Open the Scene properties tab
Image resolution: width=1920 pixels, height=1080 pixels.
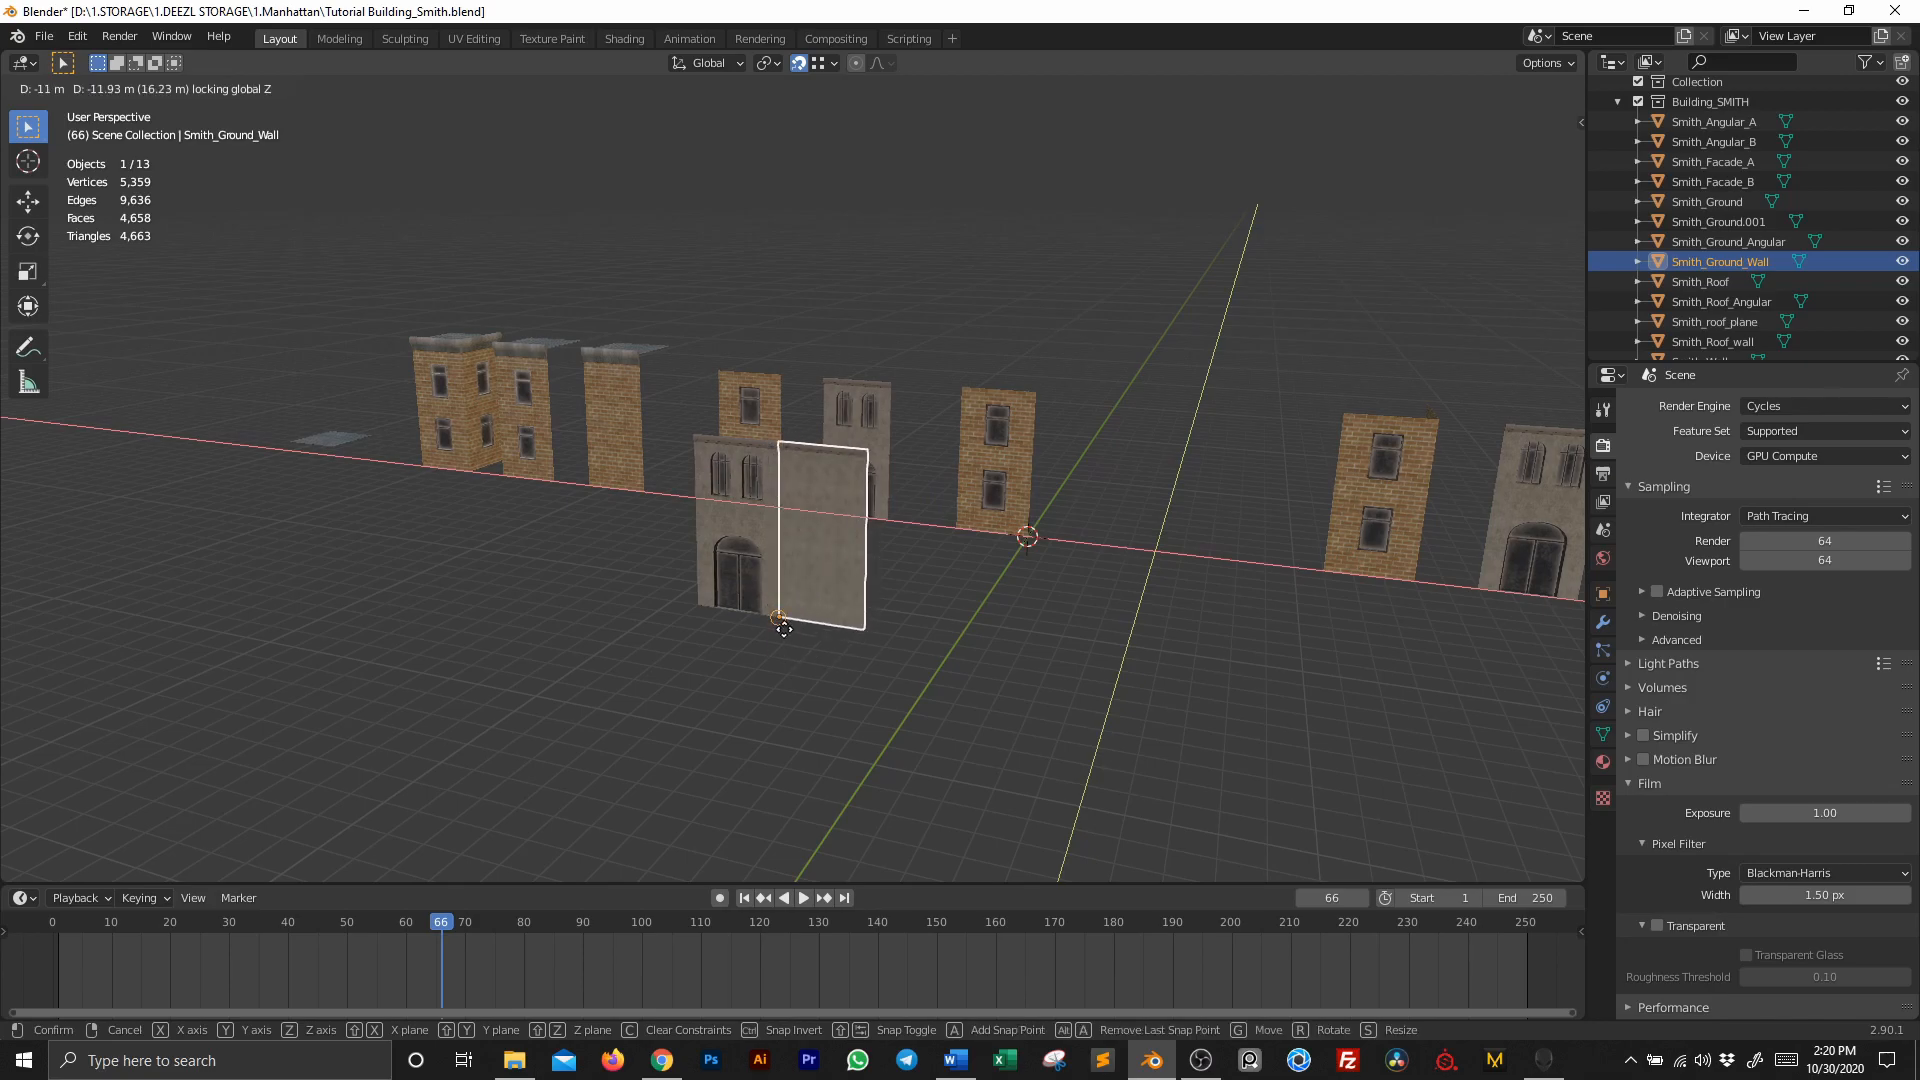[x=1603, y=529]
